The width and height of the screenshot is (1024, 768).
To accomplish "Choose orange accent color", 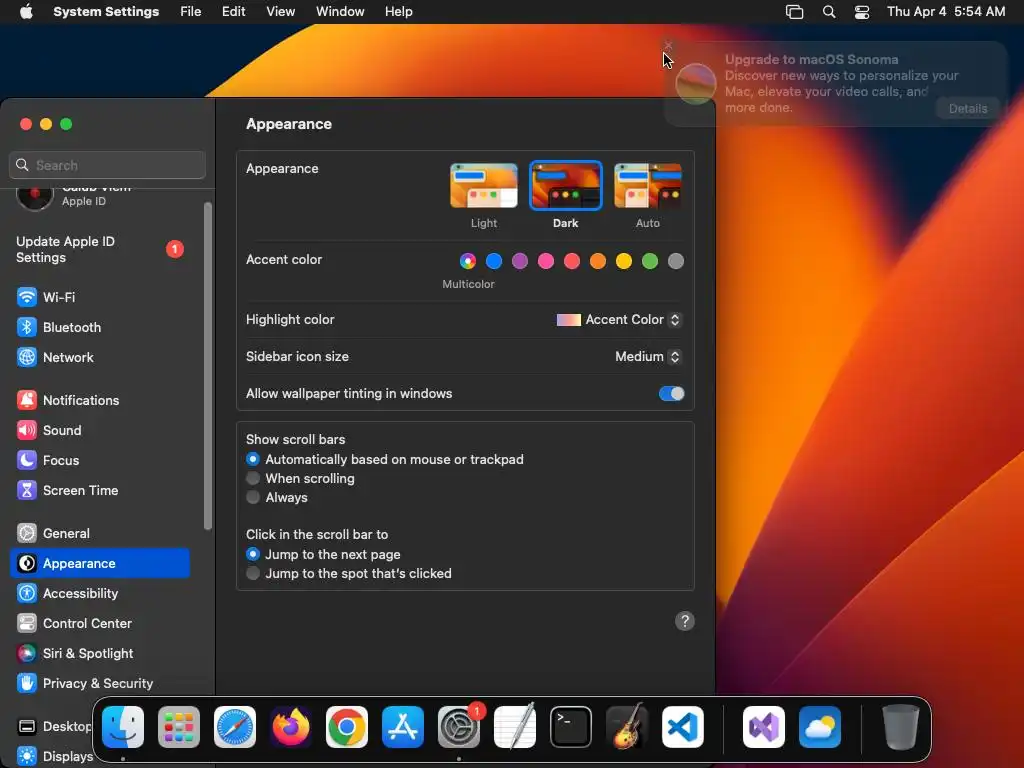I will [x=598, y=261].
